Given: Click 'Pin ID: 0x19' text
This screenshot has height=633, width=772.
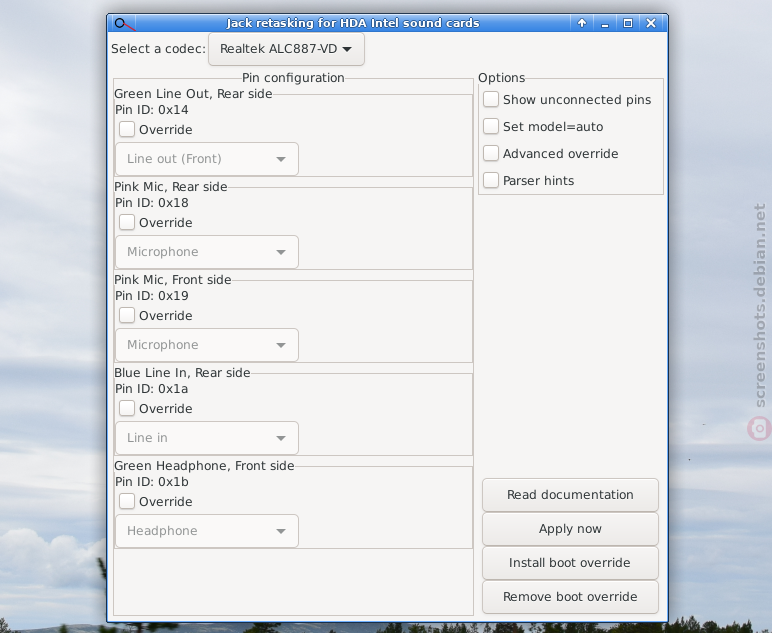Looking at the screenshot, I should [152, 296].
